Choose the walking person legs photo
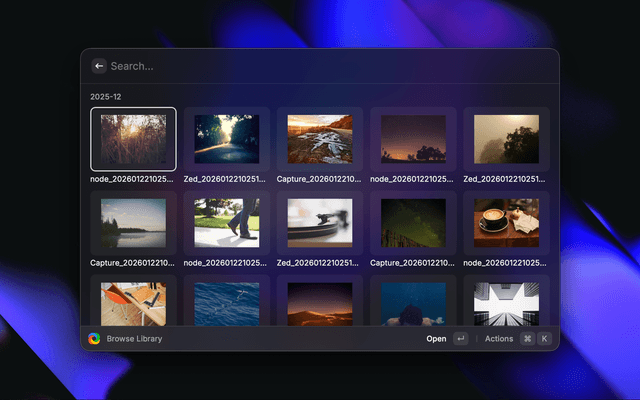 pyautogui.click(x=227, y=222)
